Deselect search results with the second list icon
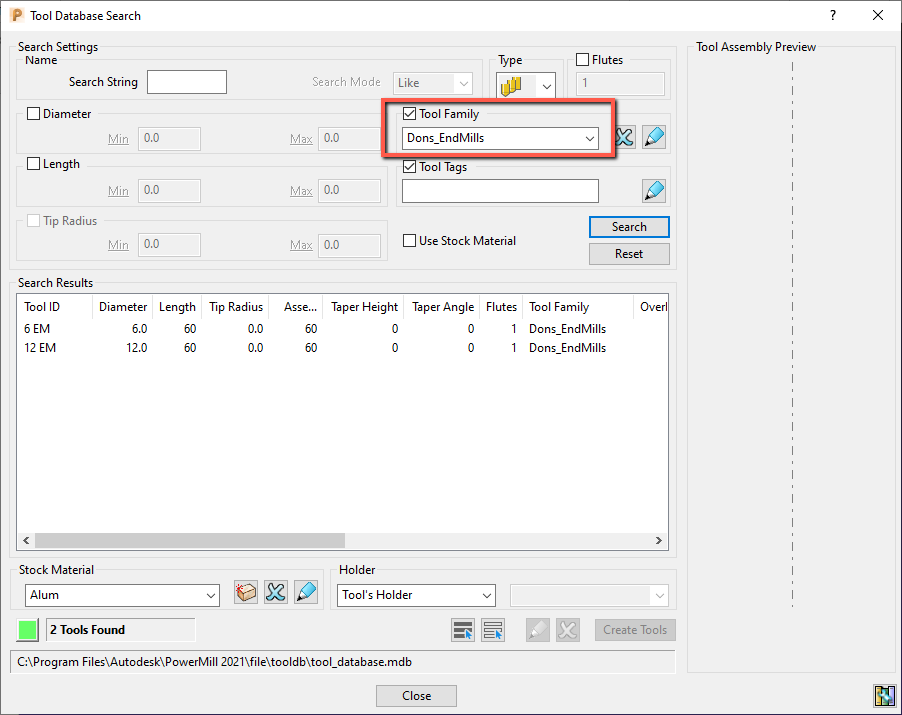Viewport: 902px width, 715px height. [491, 629]
